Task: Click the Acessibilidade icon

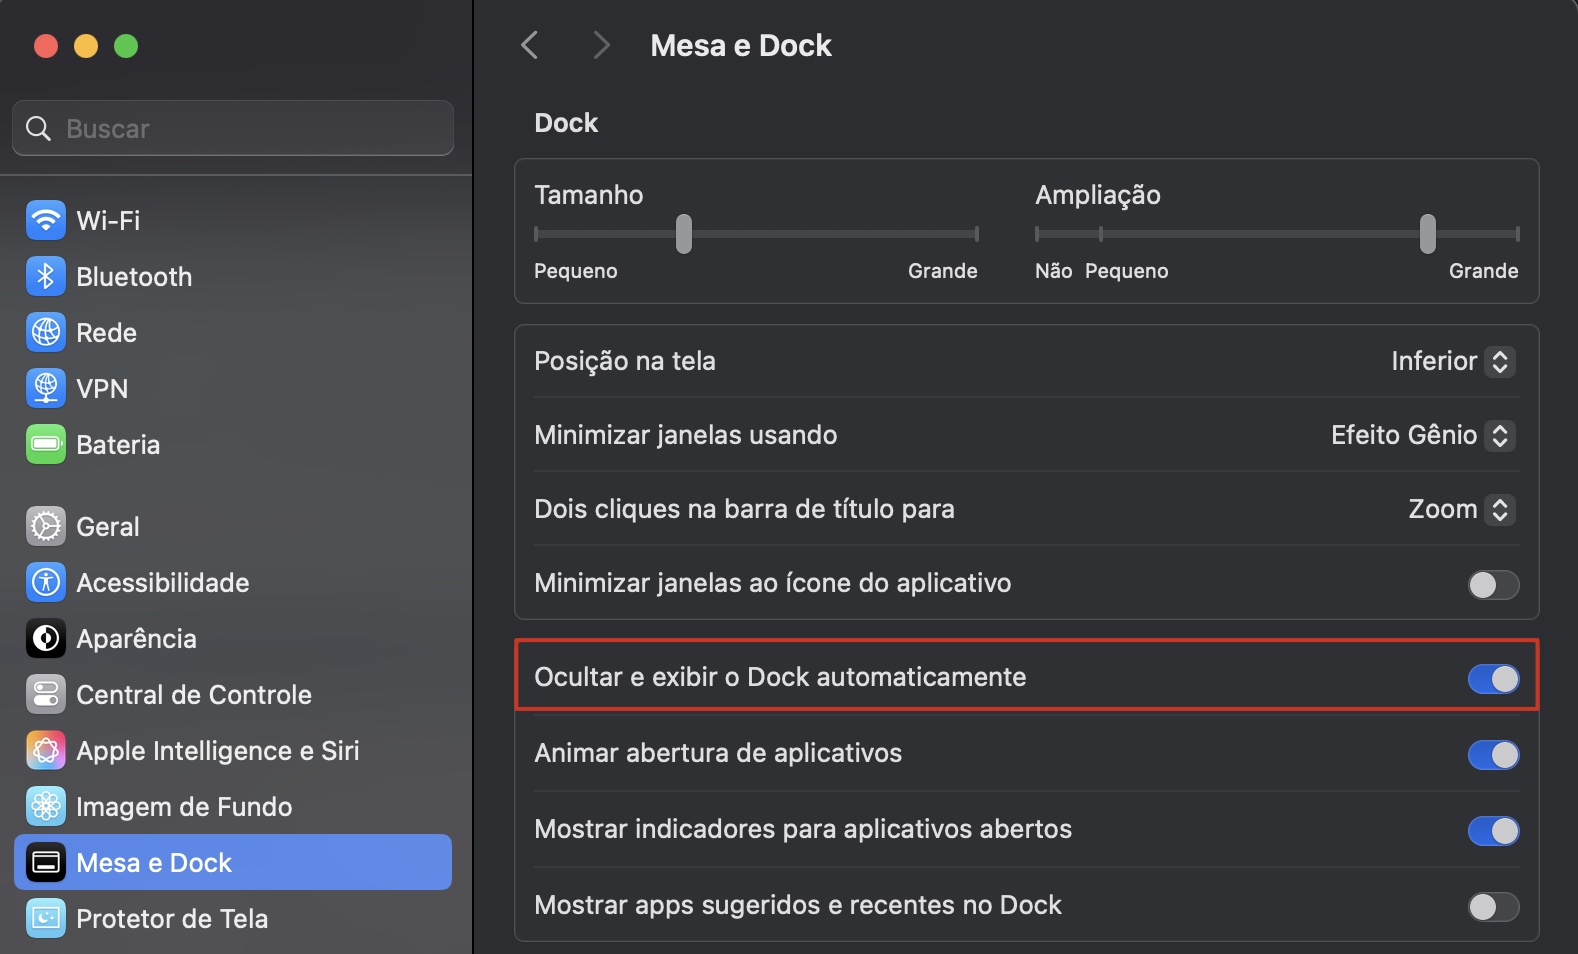Action: coord(46,582)
